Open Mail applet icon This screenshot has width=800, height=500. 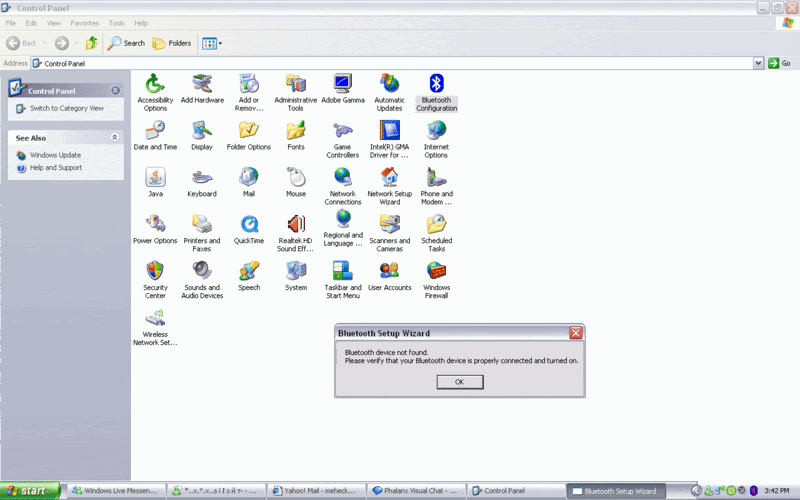pyautogui.click(x=249, y=183)
